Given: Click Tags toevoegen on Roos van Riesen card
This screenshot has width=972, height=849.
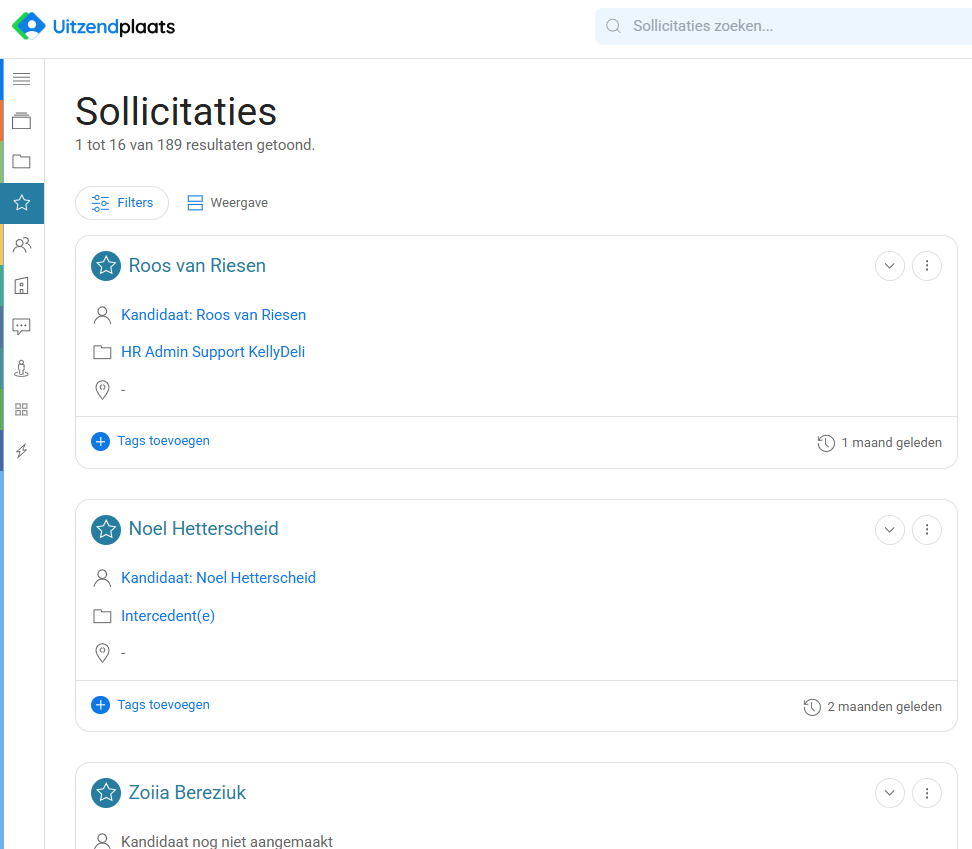Looking at the screenshot, I should coord(151,441).
